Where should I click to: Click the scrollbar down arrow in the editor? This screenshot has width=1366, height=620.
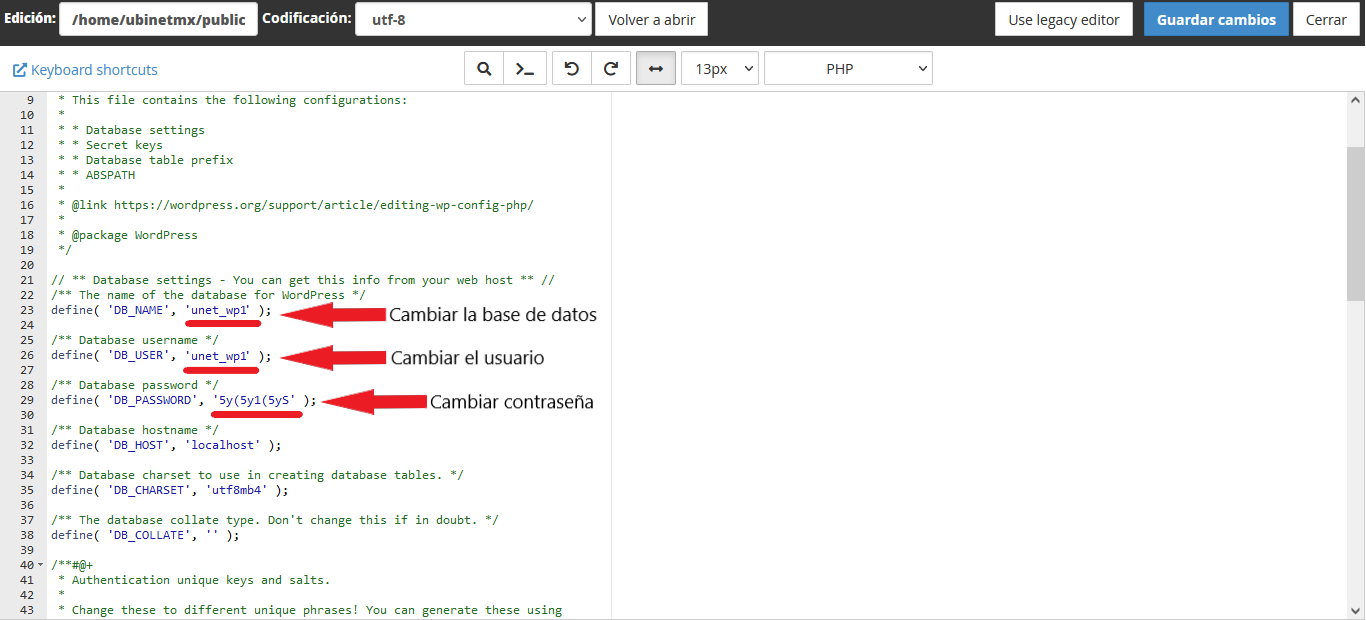click(x=1355, y=610)
